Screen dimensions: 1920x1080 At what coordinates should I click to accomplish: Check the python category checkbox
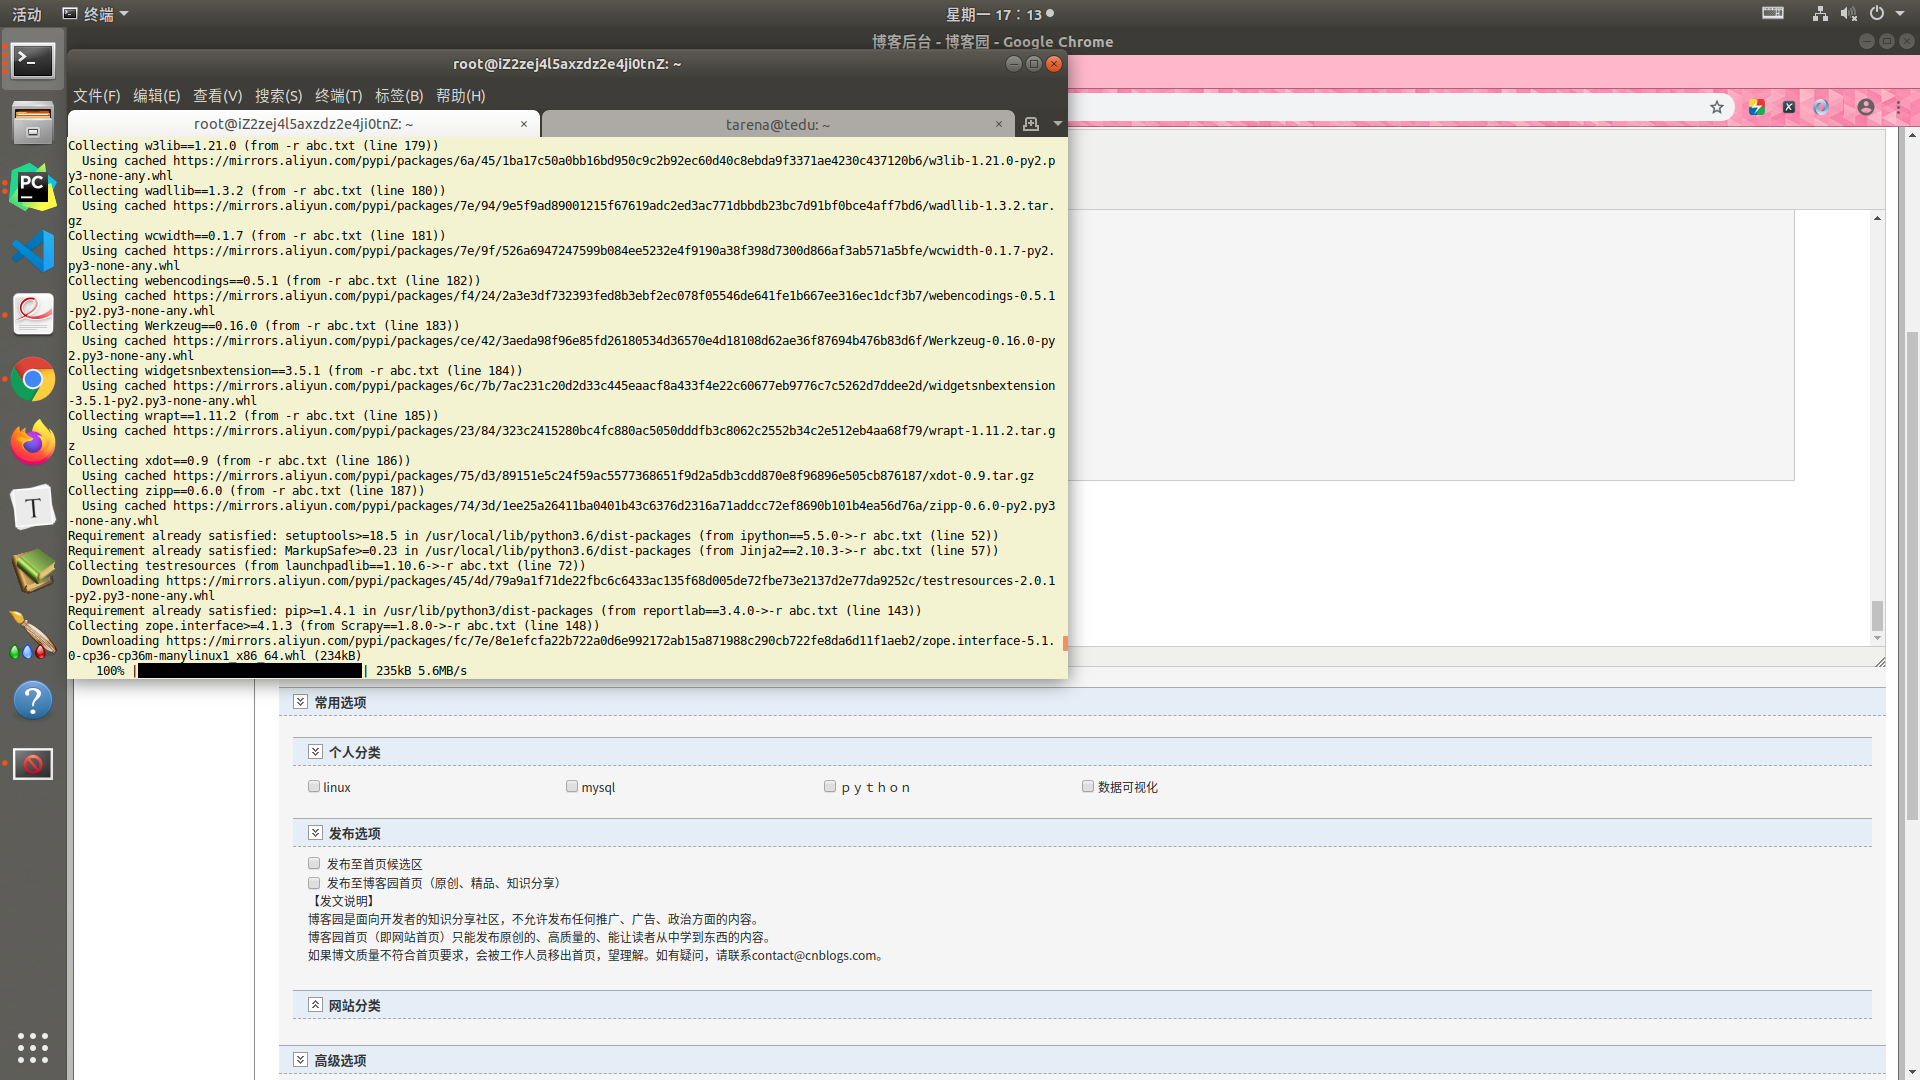(830, 787)
